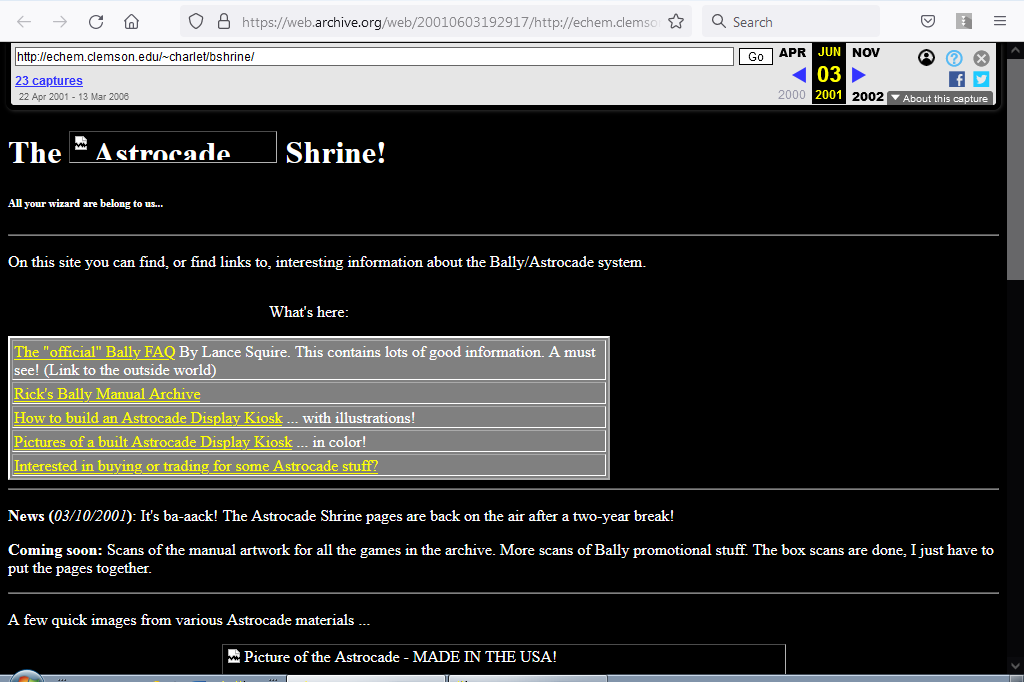
Task: Open How to build an Astrocade Display Kiosk
Action: [x=148, y=418]
